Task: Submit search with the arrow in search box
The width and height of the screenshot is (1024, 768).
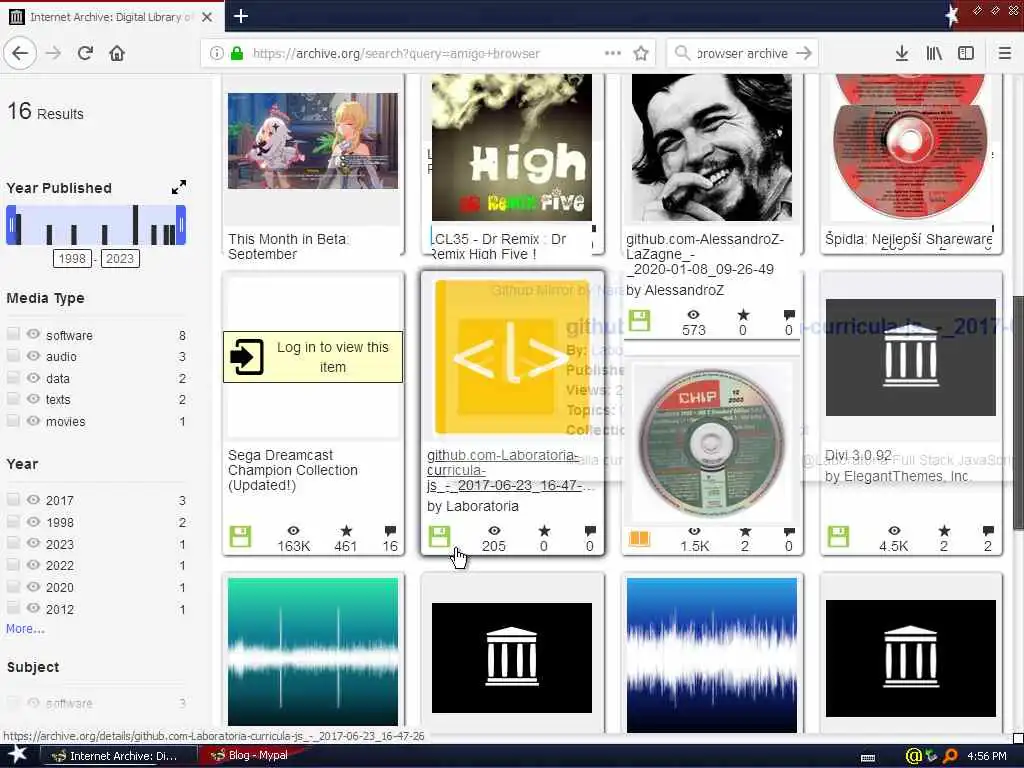Action: 804,54
